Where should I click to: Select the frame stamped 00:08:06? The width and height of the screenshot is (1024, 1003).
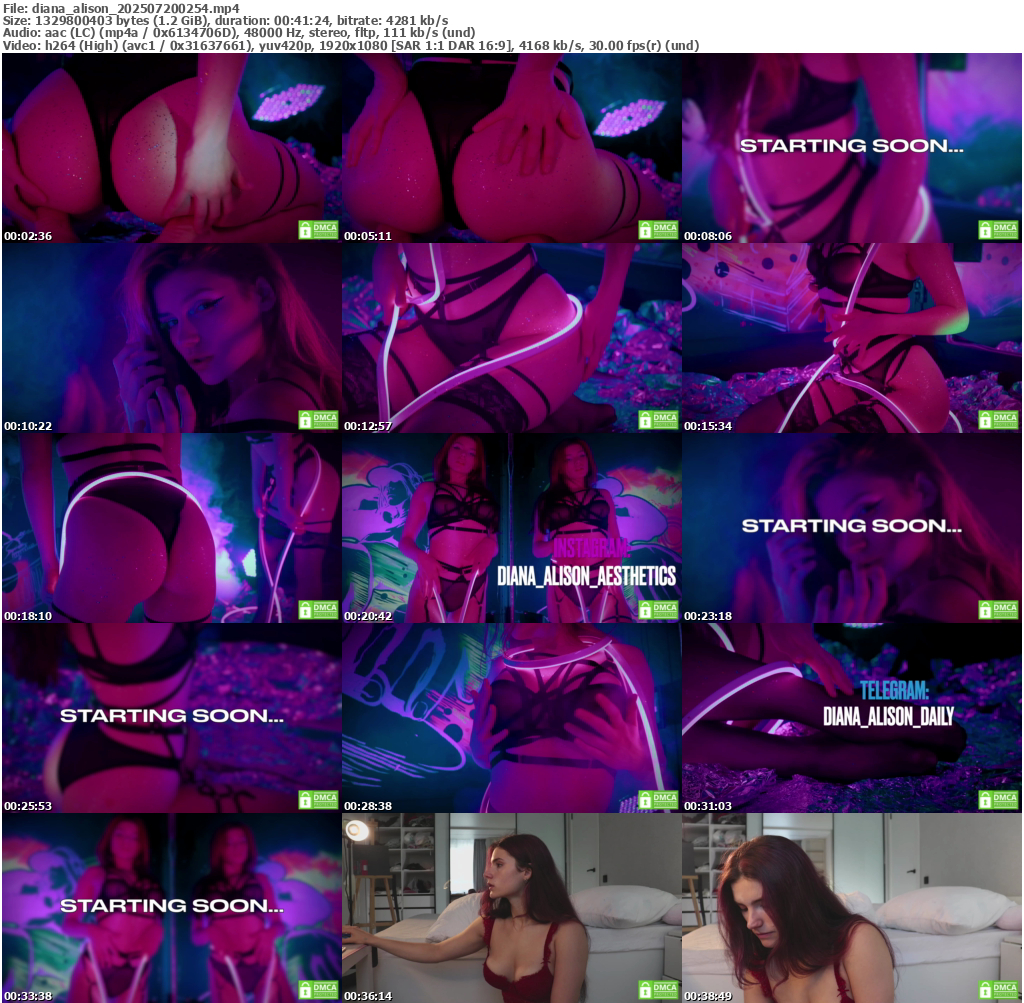pyautogui.click(x=852, y=148)
